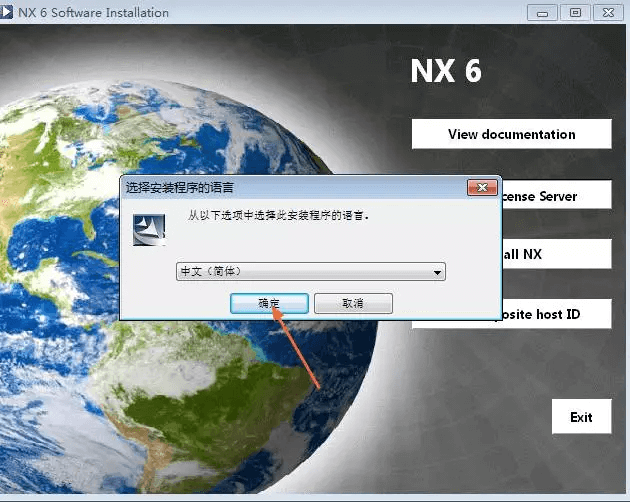630x502 pixels.
Task: Cancel language selection with 取消 button
Action: pyautogui.click(x=353, y=303)
